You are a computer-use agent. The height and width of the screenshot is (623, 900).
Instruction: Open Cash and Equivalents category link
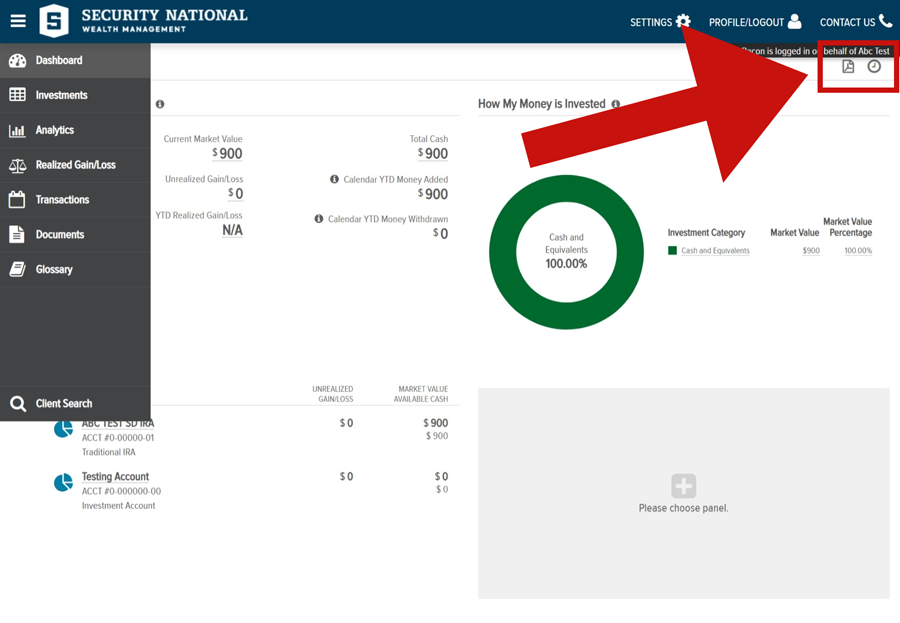tap(715, 251)
